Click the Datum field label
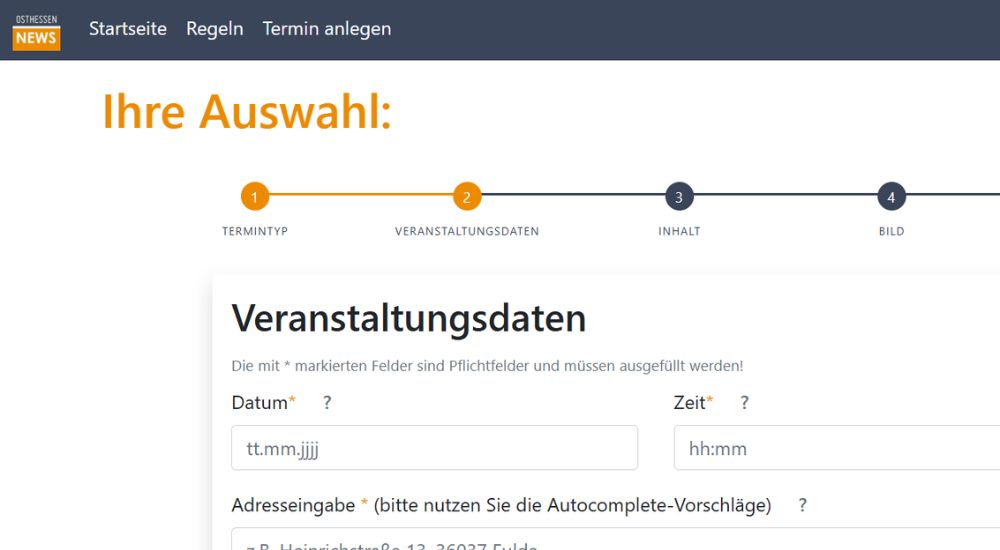1000x550 pixels. tap(260, 403)
